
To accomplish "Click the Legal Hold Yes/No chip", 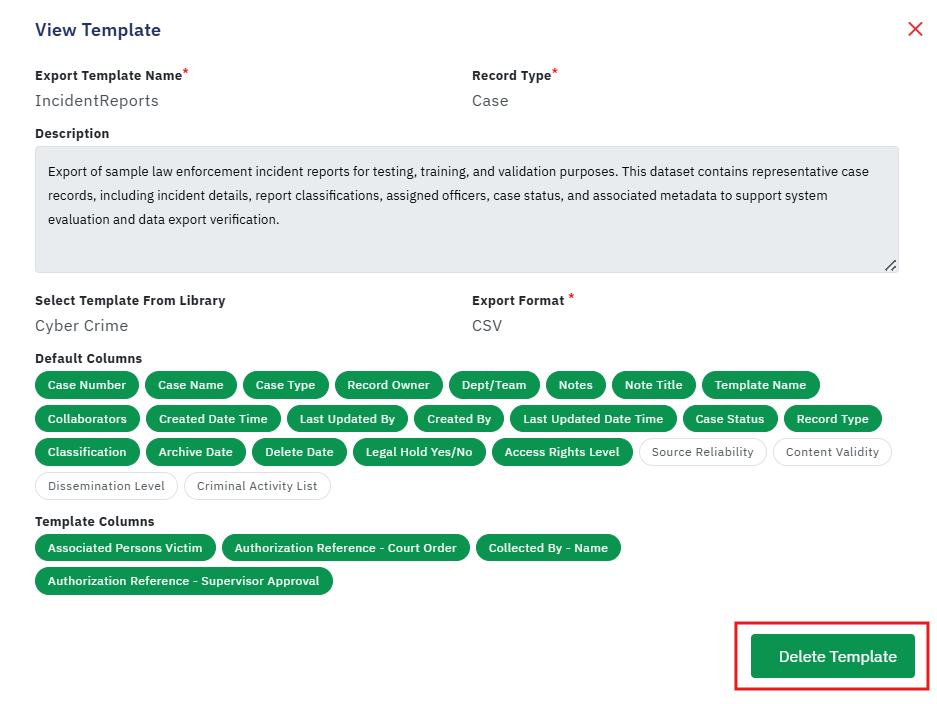I will click(x=419, y=452).
